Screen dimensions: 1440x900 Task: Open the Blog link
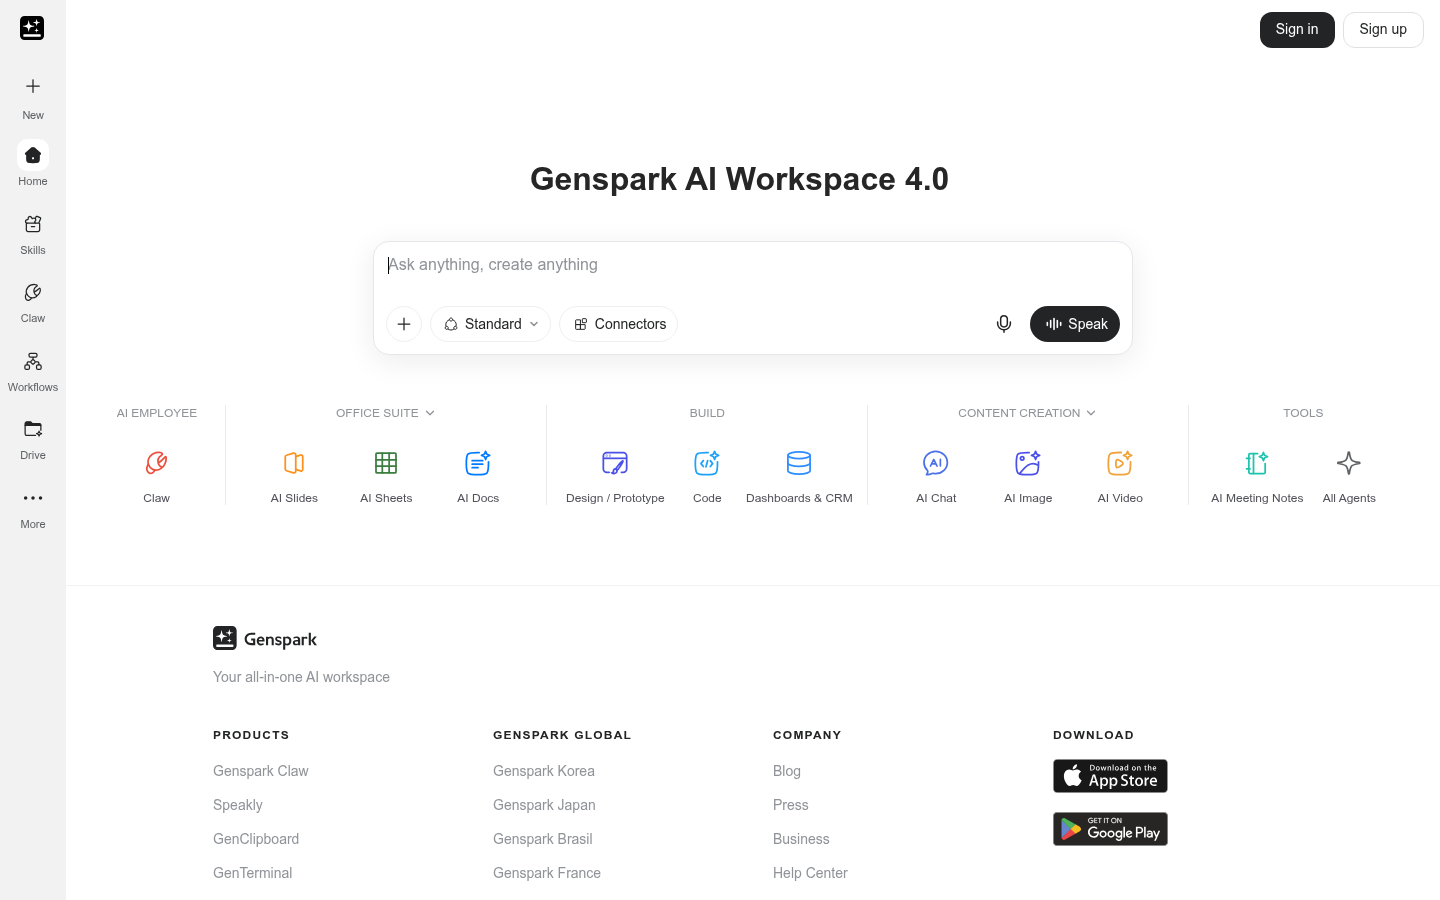click(x=787, y=771)
